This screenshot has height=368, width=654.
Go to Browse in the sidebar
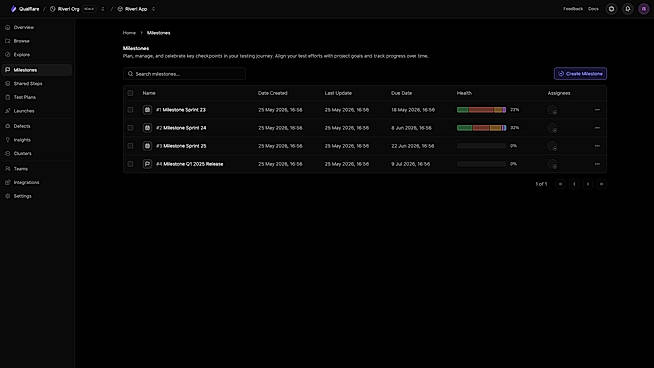pyautogui.click(x=37, y=41)
